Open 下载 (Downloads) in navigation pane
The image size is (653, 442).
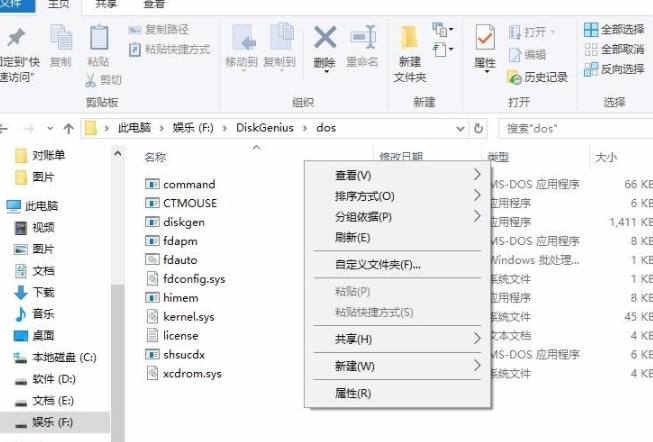(34, 292)
